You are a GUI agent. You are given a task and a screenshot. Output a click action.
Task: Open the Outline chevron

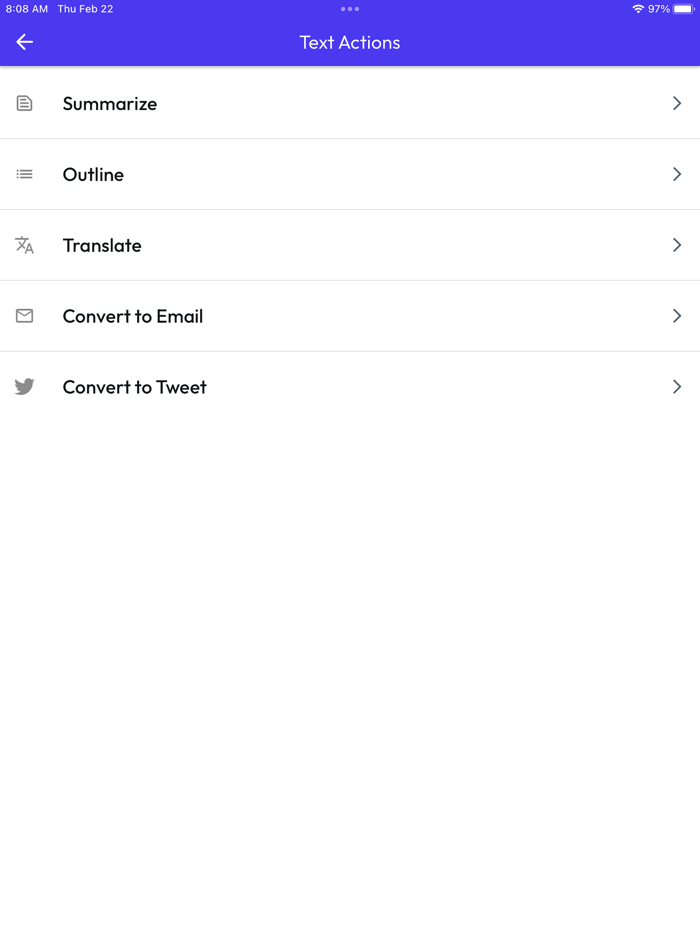(676, 174)
